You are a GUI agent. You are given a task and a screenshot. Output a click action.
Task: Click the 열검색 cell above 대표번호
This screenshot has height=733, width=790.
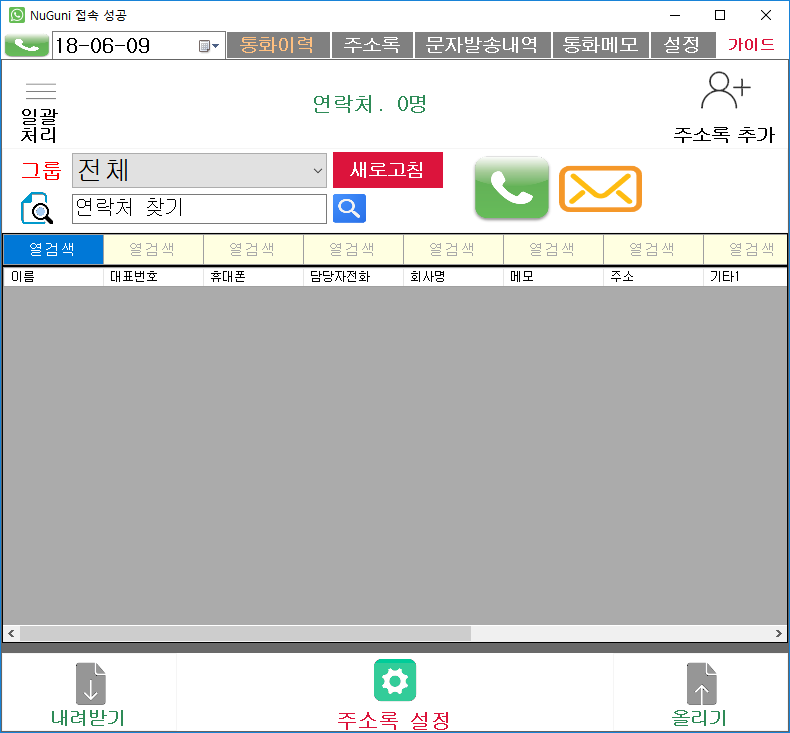point(153,249)
